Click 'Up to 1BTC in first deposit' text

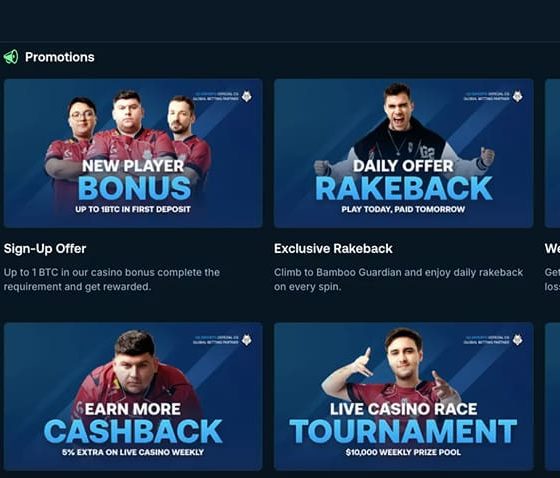(x=133, y=209)
